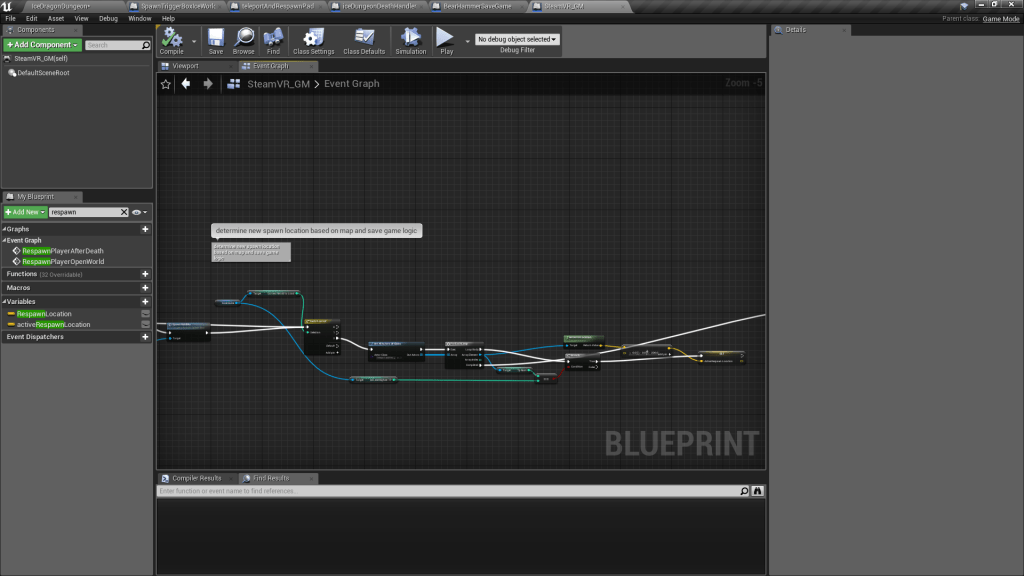Viewport: 1024px width, 576px height.
Task: Open Browse in the toolbar
Action: [244, 38]
